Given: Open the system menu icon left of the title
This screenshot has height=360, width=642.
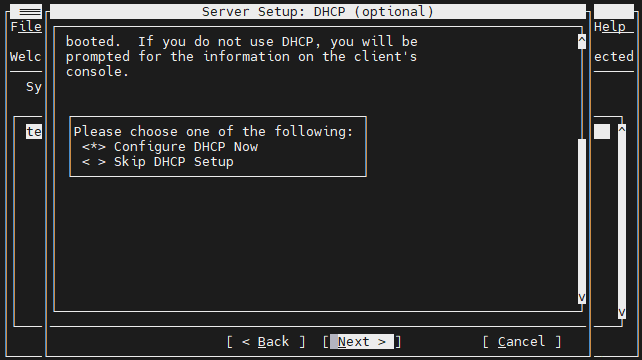Looking at the screenshot, I should tap(26, 11).
